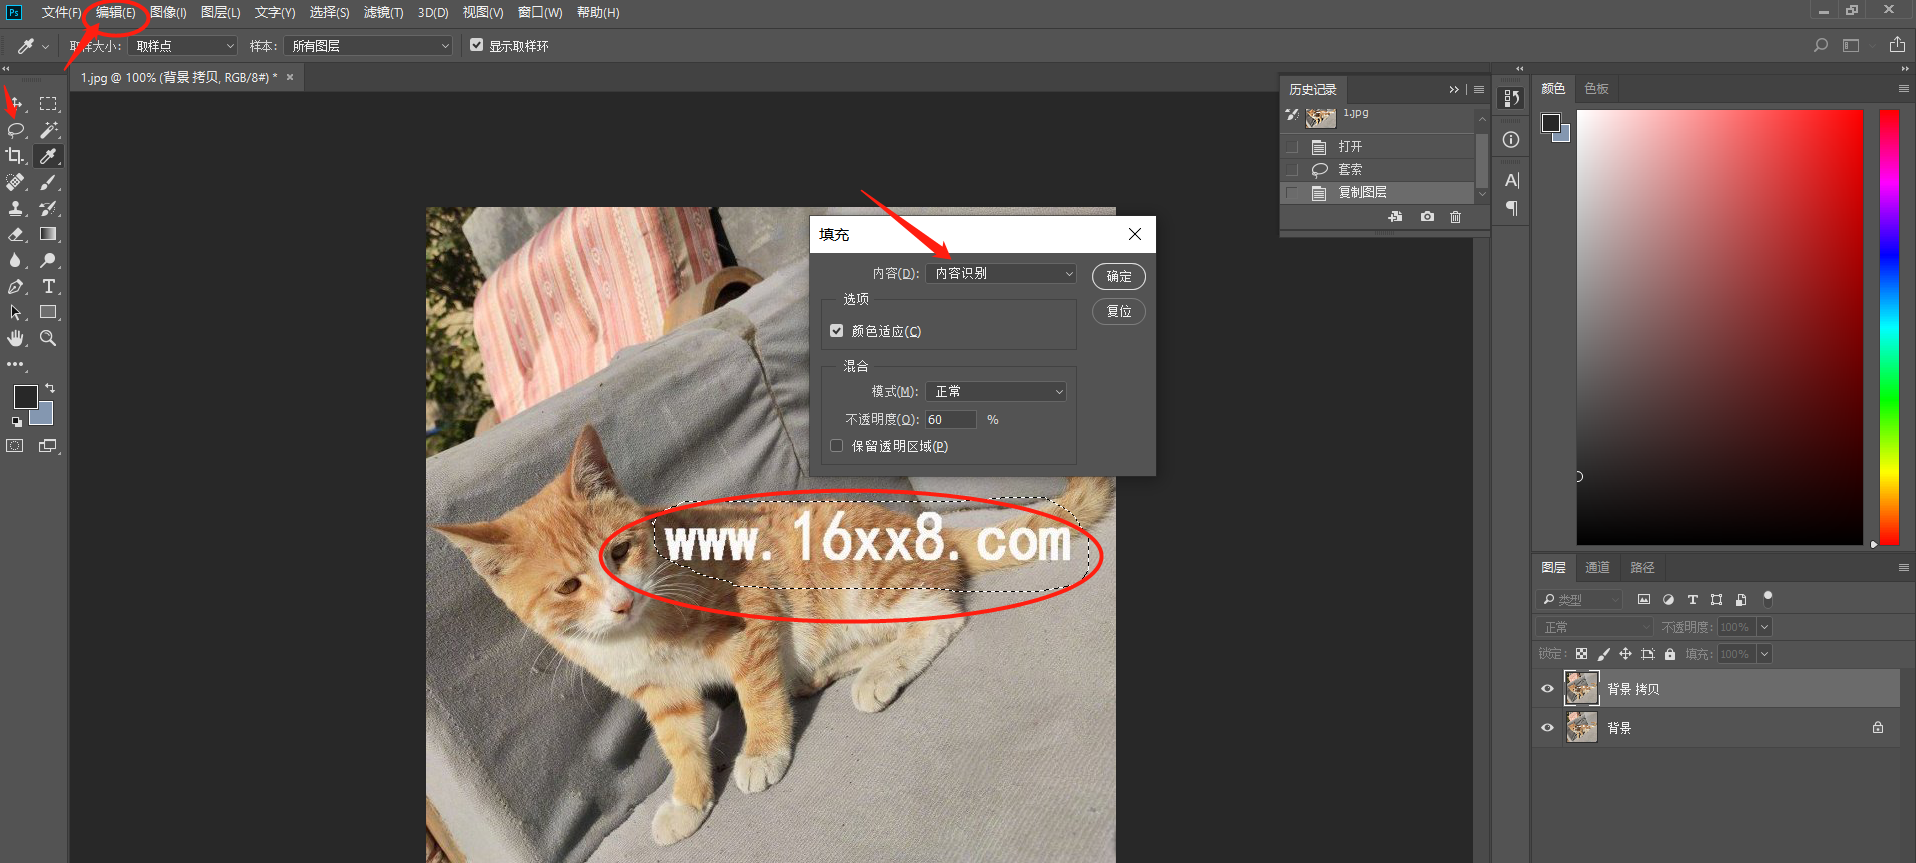1916x863 pixels.
Task: Click the search magnifier in options bar
Action: (1821, 45)
